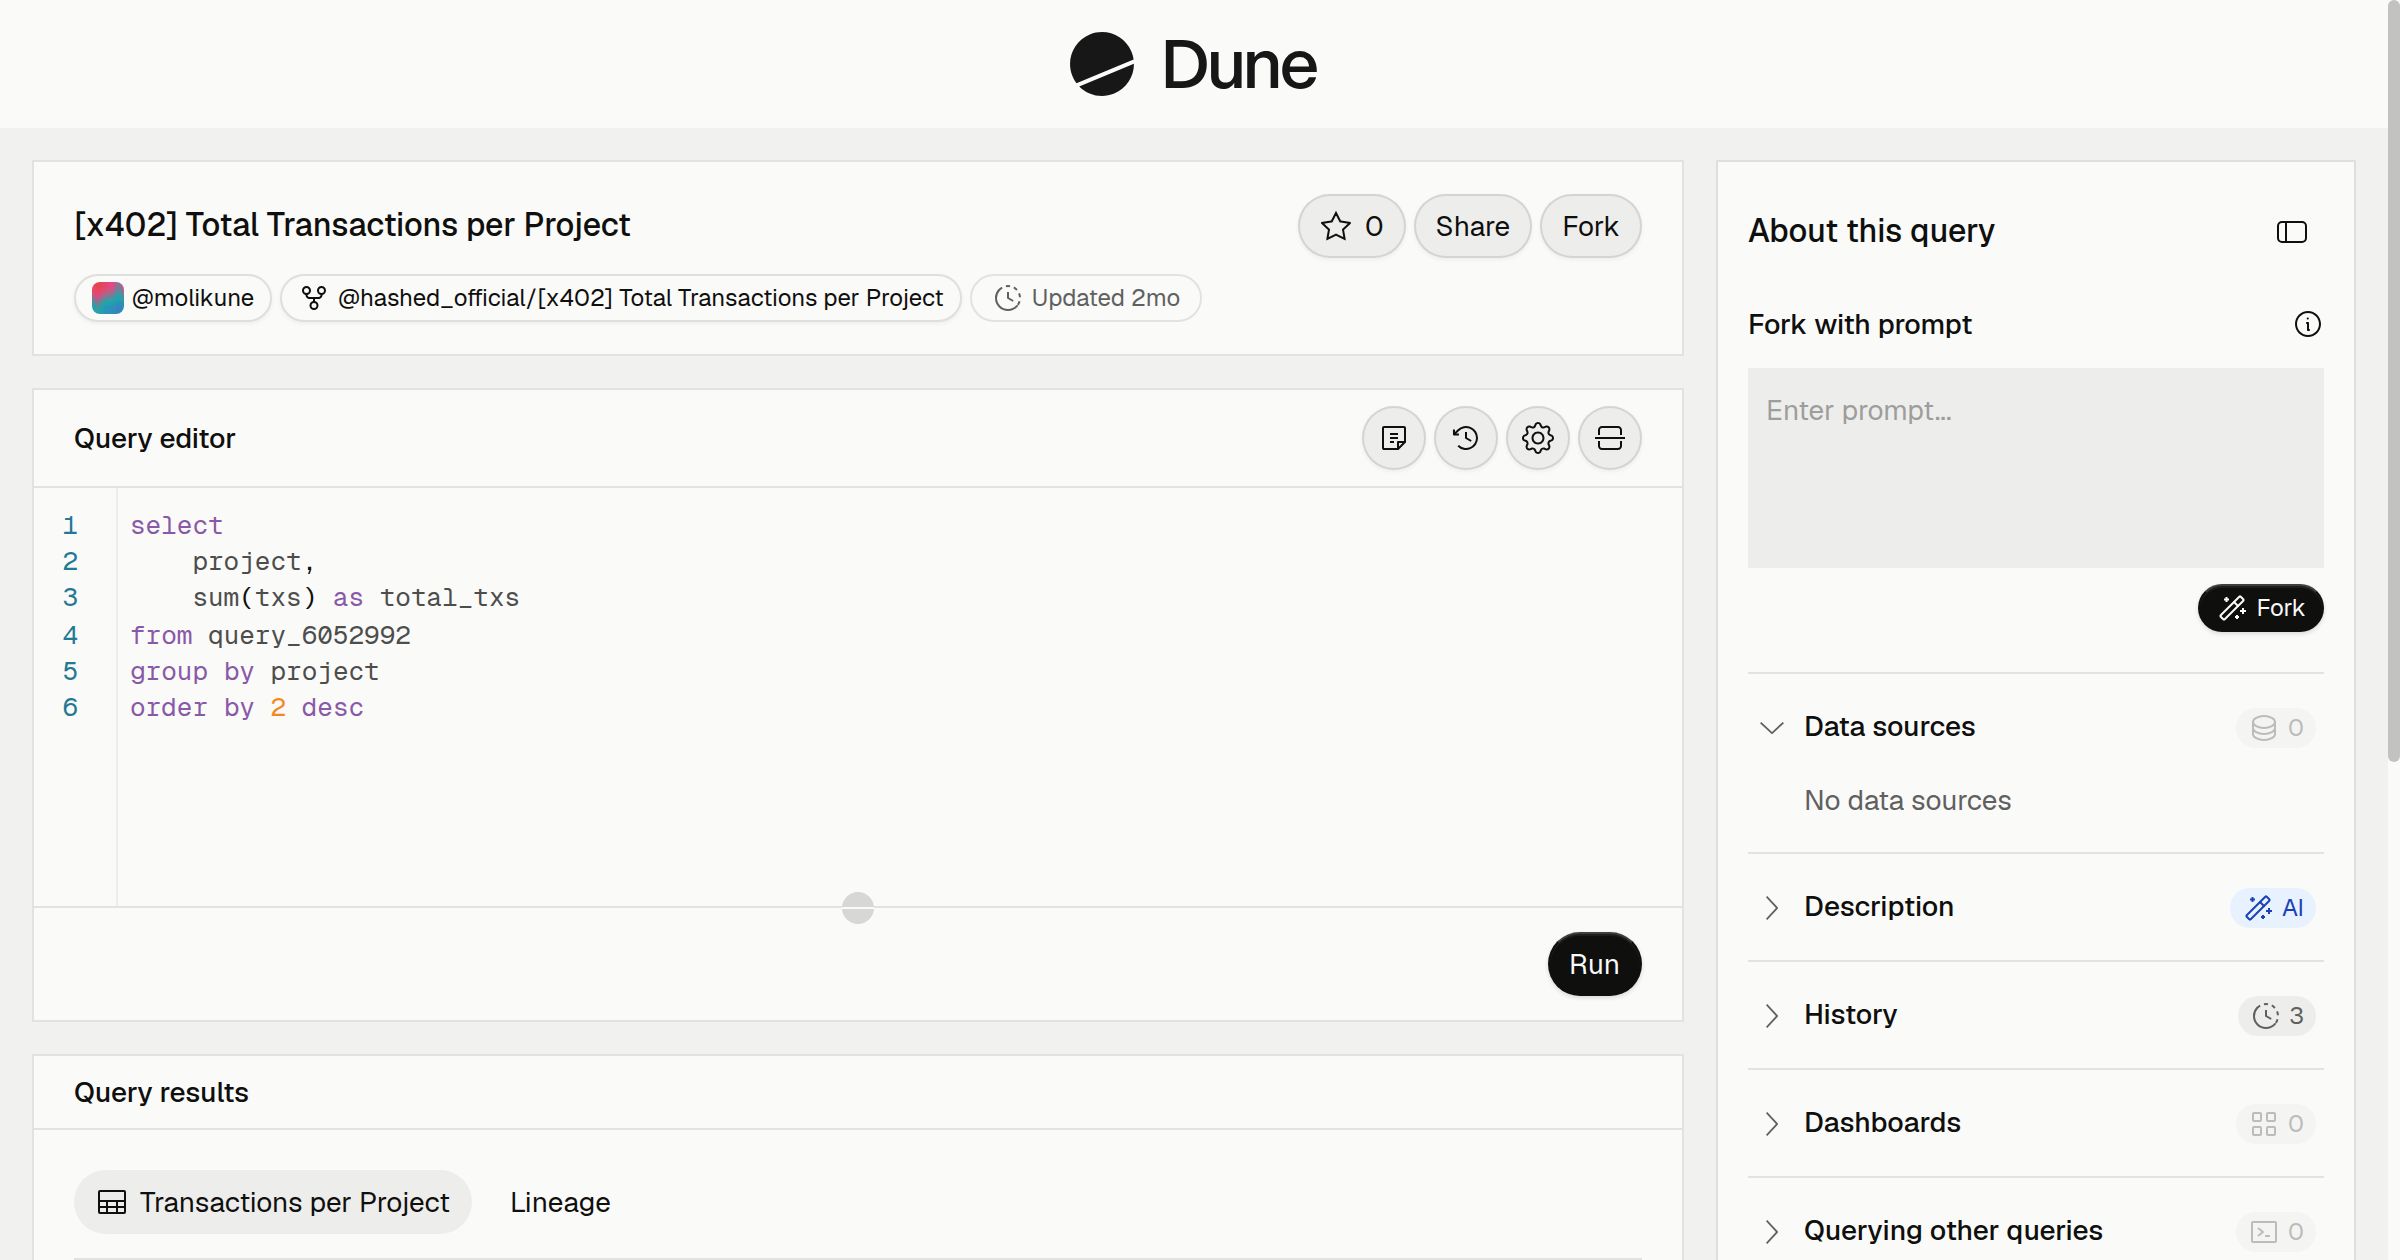Click the 'Fork with prompt' label
This screenshot has height=1260, width=2400.
(1860, 324)
